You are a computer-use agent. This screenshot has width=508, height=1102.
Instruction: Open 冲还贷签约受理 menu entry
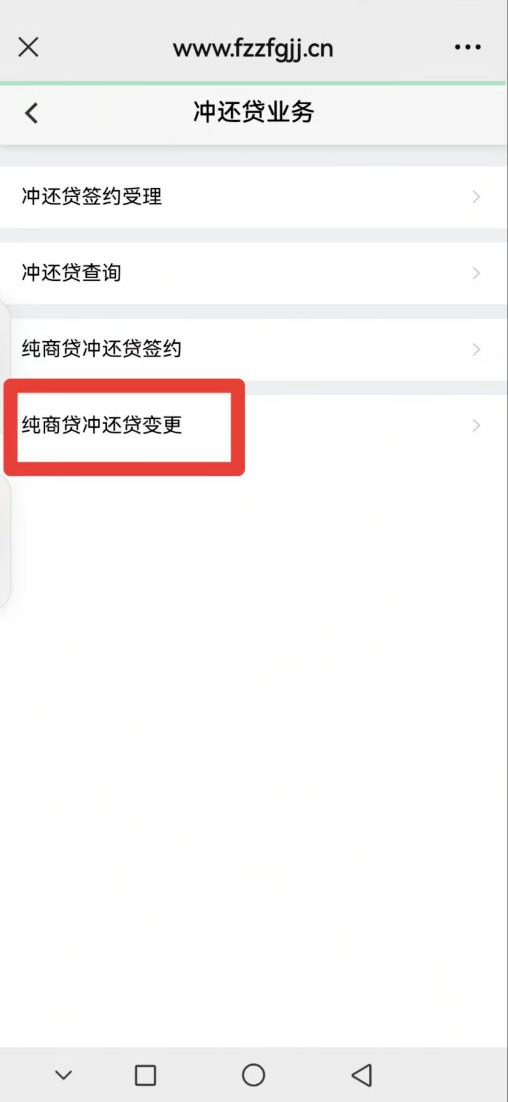click(x=254, y=197)
